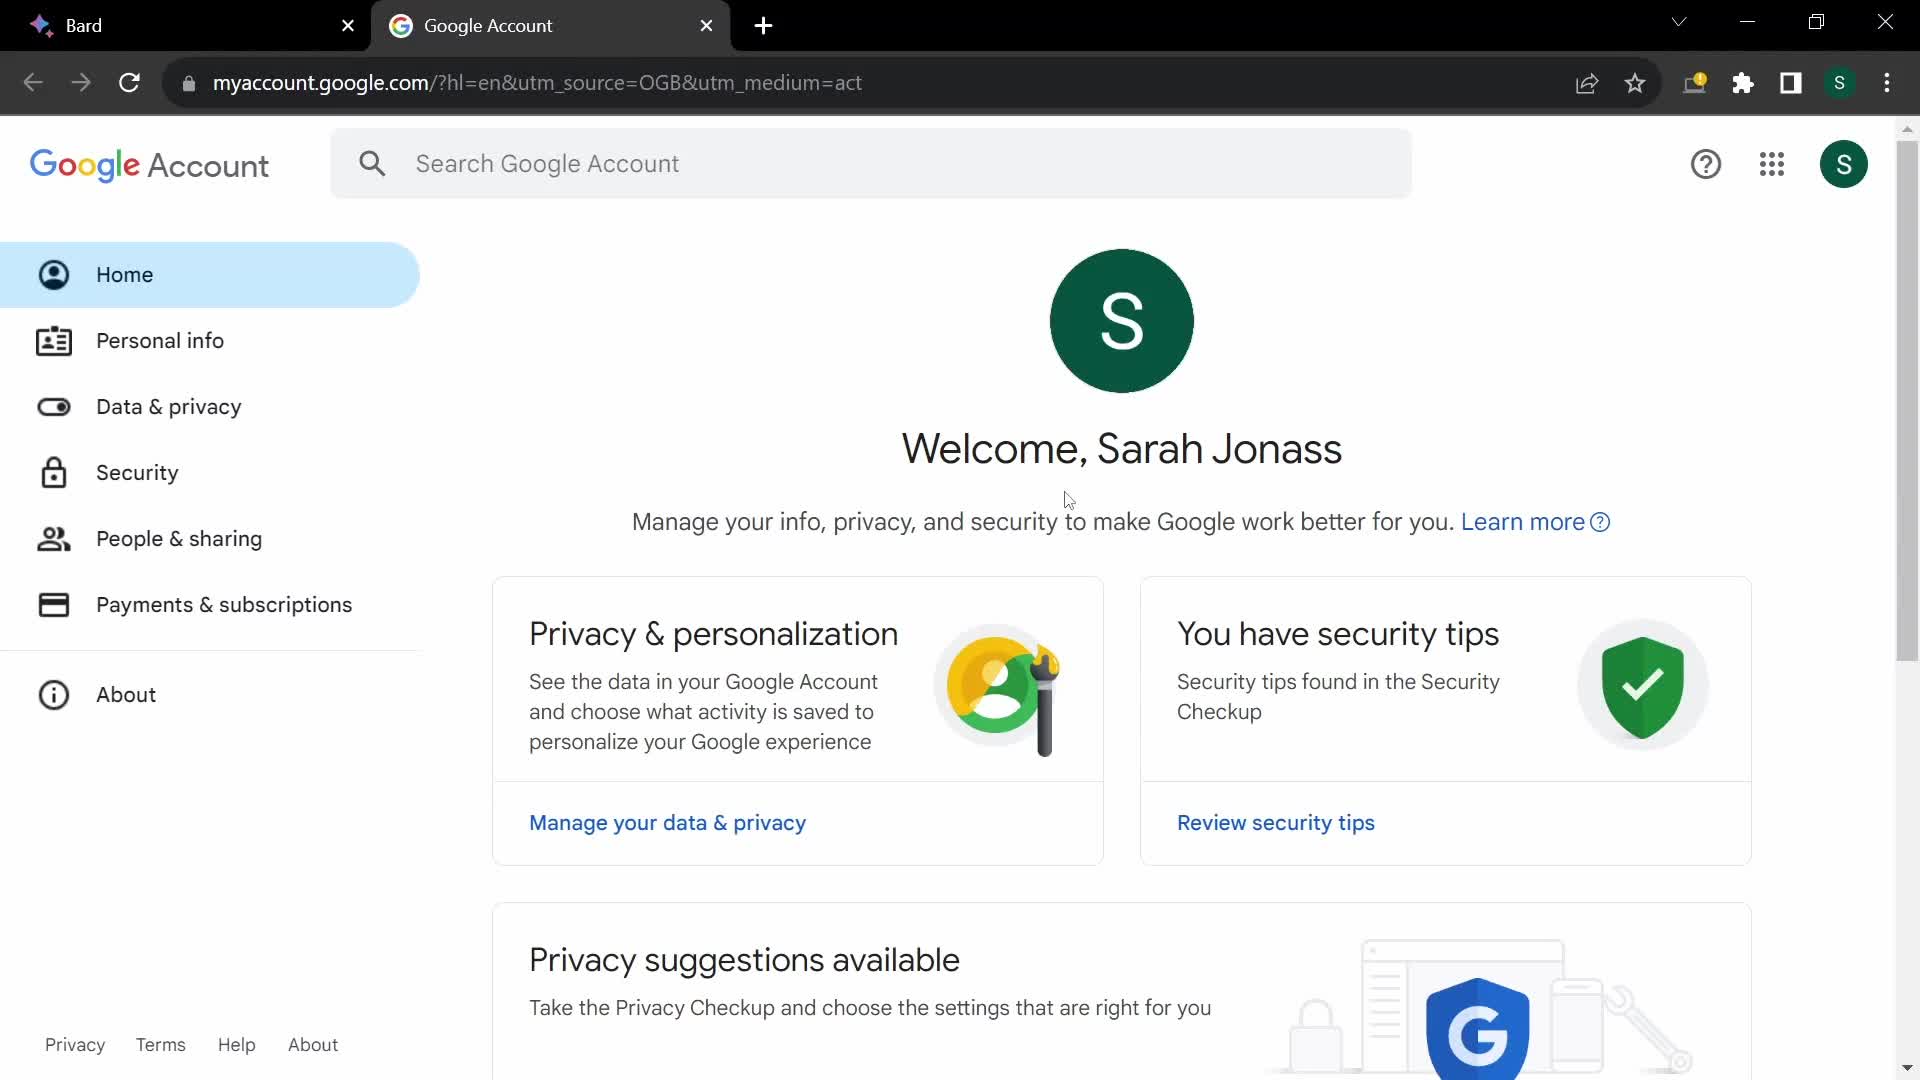Click the Google Account home icon
The image size is (1920, 1080).
[x=53, y=273]
